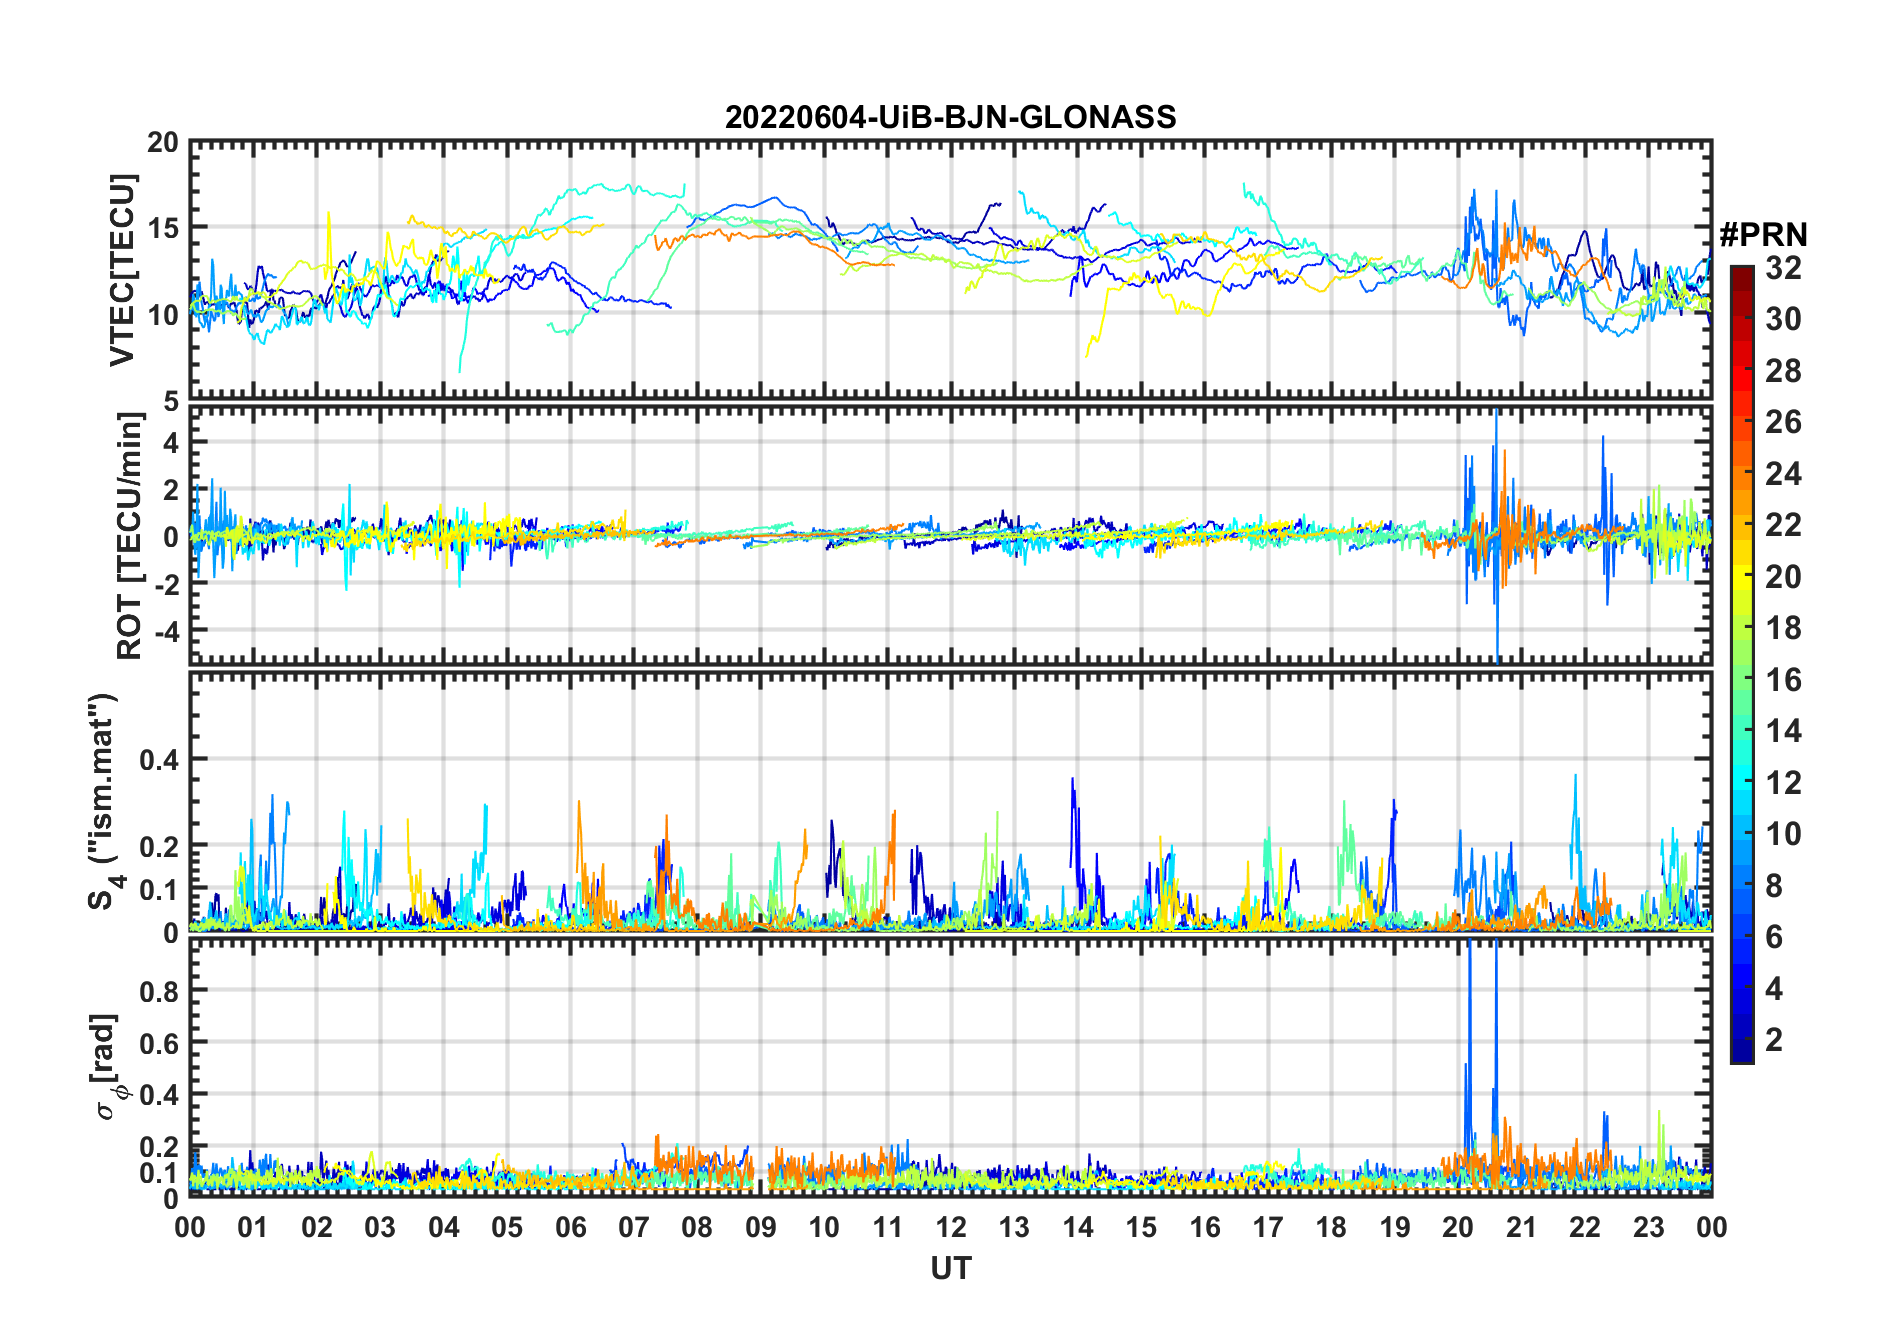Select the VTEC[TECU] y-axis label

point(122,270)
